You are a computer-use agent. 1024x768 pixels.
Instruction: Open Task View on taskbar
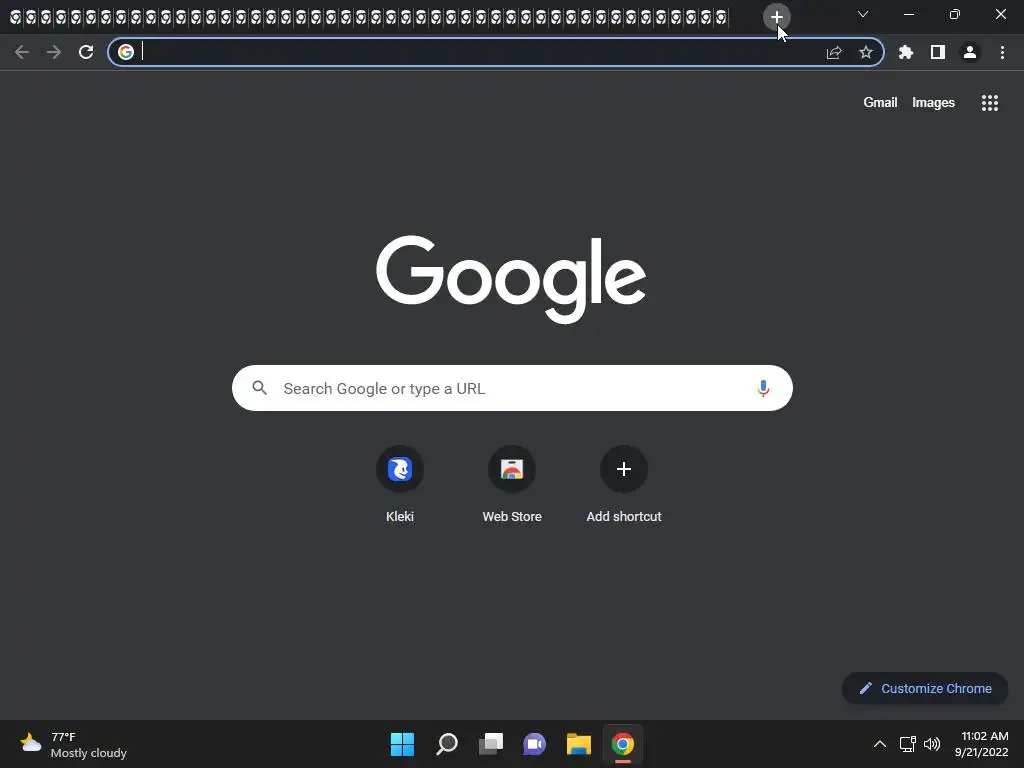[490, 744]
